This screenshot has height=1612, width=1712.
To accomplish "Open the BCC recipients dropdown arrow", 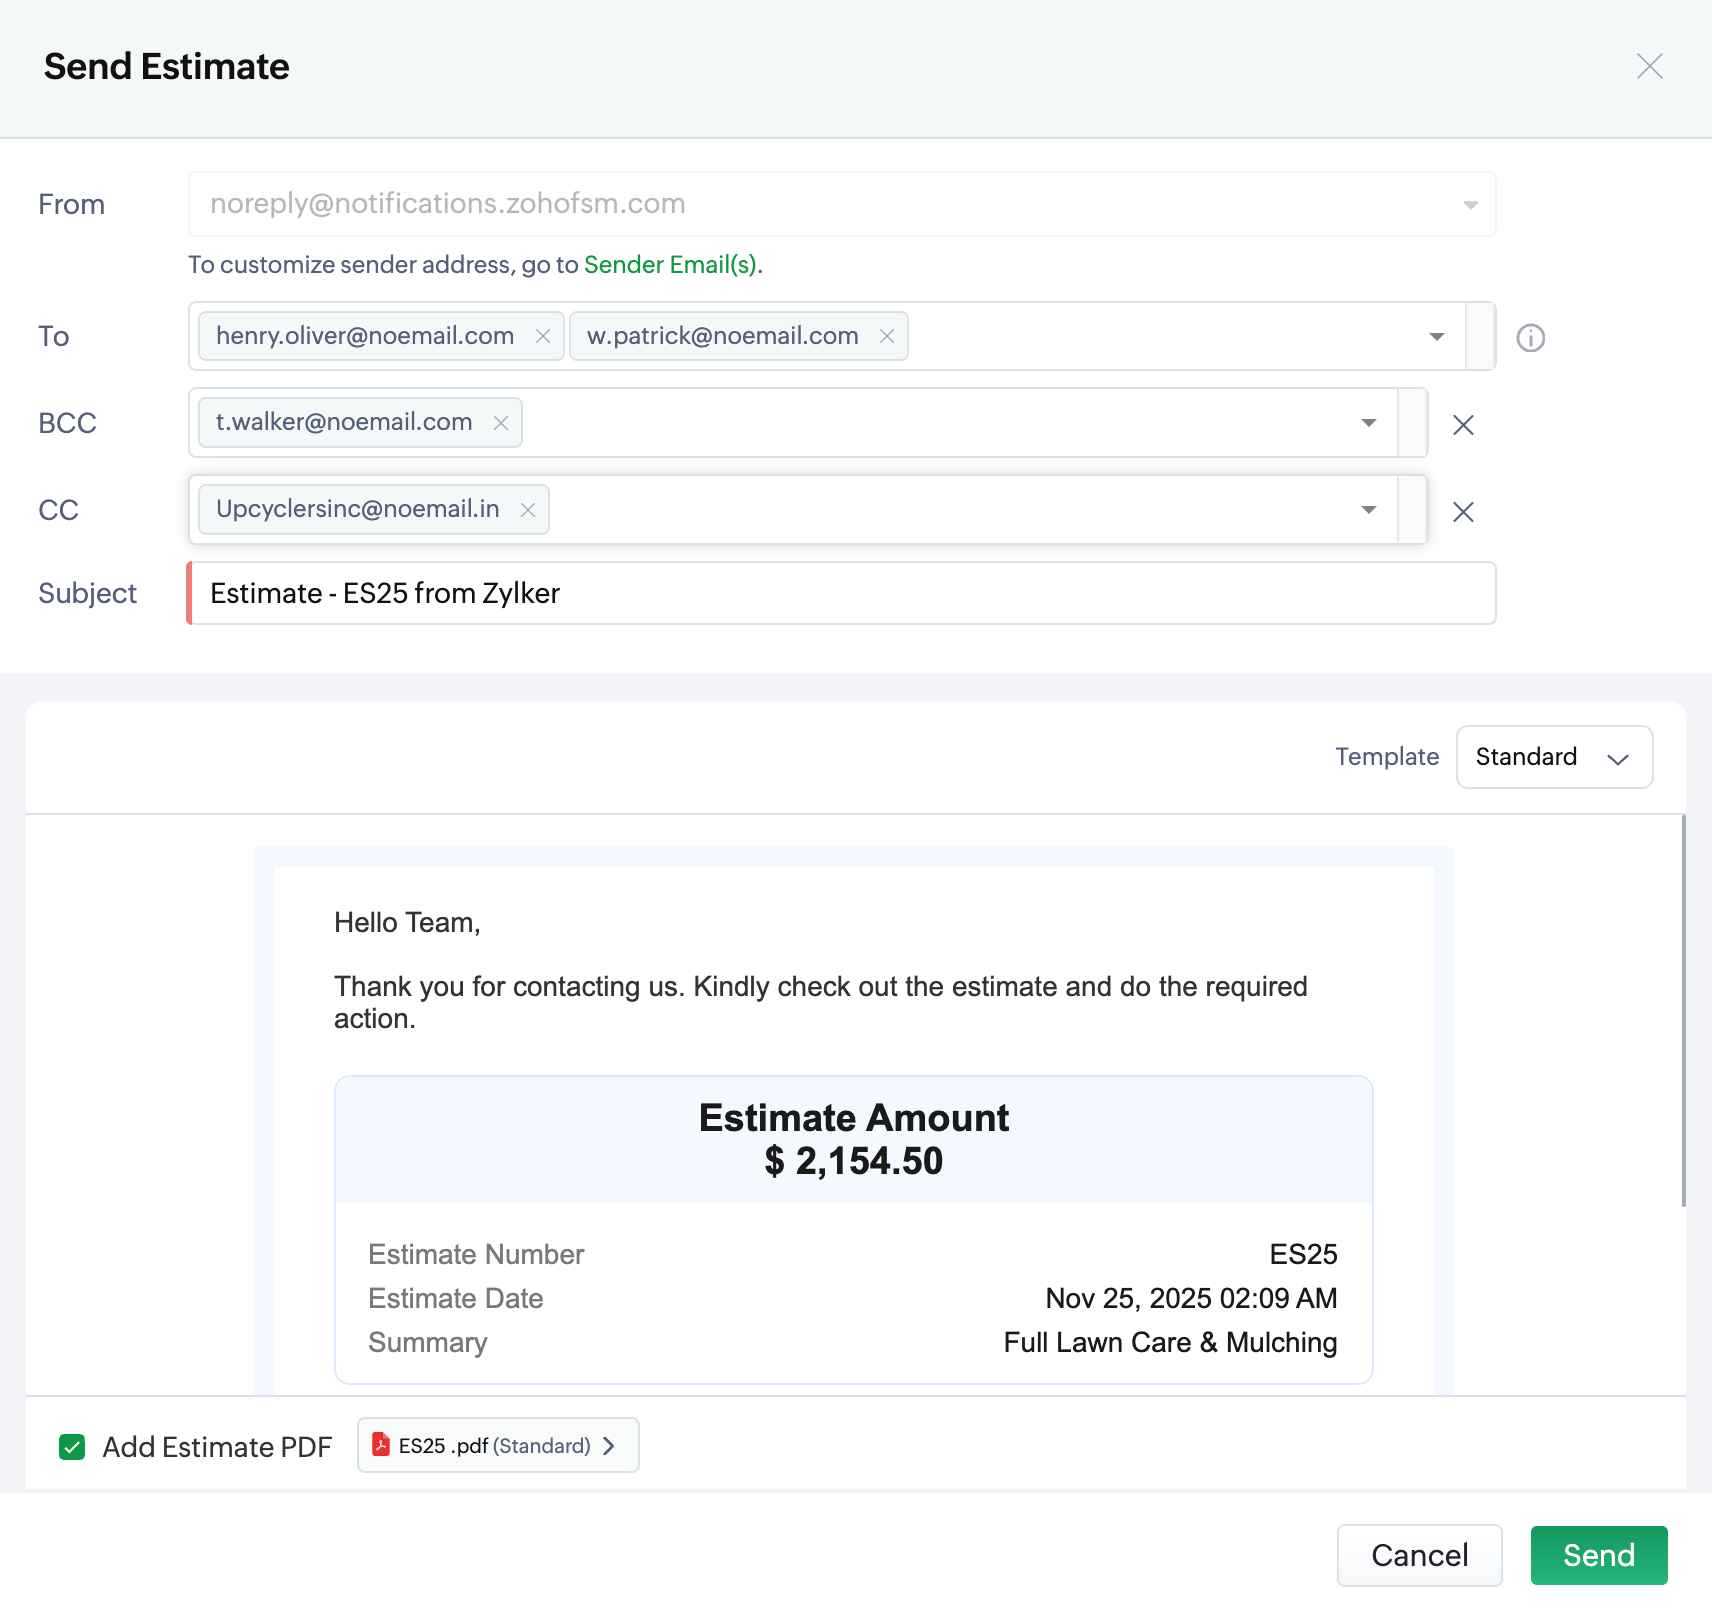I will coord(1368,423).
